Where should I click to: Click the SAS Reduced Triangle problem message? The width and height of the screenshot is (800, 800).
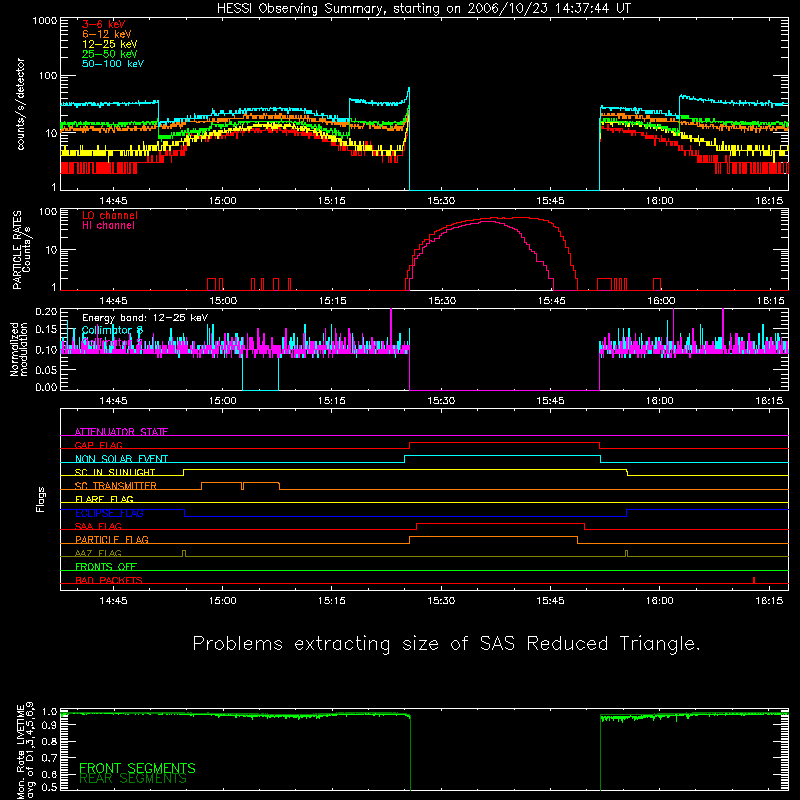[447, 644]
